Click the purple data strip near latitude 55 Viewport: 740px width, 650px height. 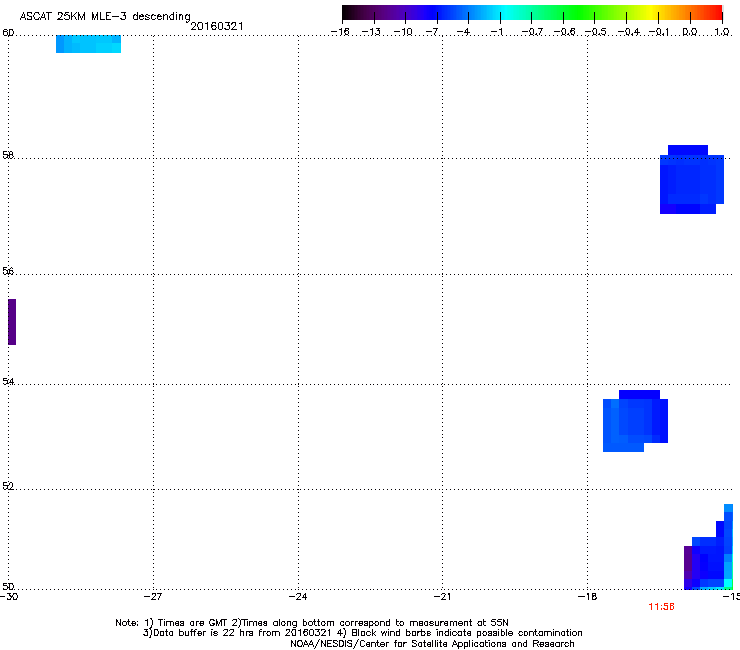(12, 322)
